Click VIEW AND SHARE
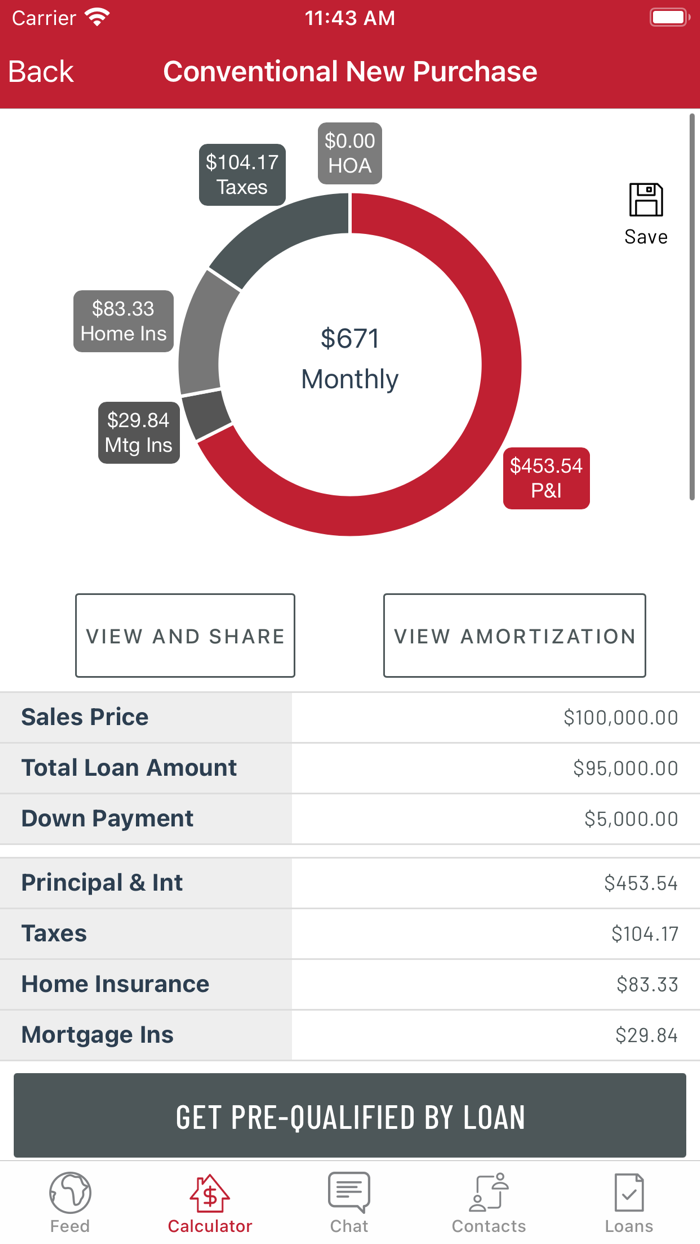Screen dimensions: 700x1244 (x=184, y=635)
